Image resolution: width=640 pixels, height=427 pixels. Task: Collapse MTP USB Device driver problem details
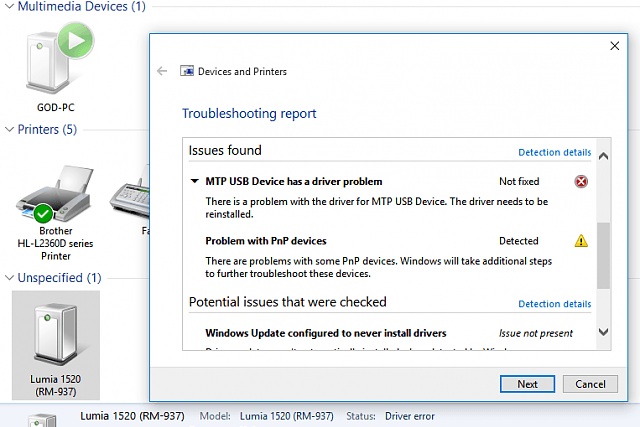[195, 181]
